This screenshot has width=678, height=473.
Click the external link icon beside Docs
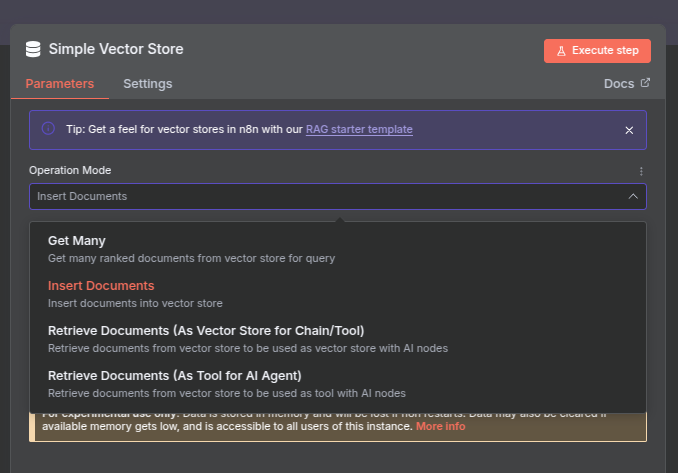point(645,83)
